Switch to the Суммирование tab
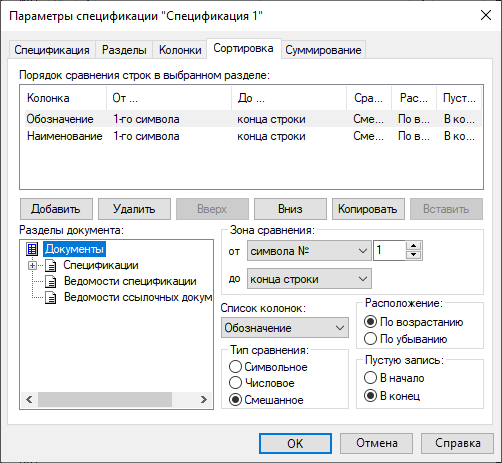 323,50
